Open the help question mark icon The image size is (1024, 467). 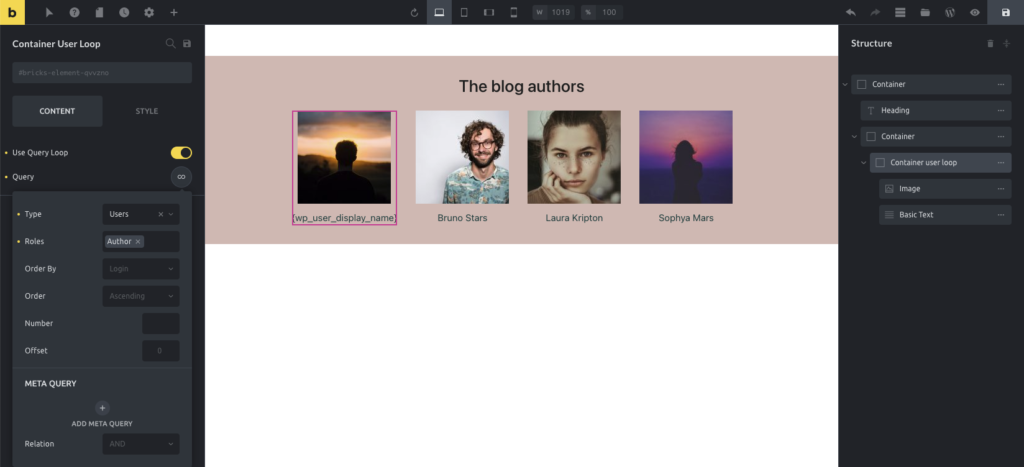click(x=75, y=12)
